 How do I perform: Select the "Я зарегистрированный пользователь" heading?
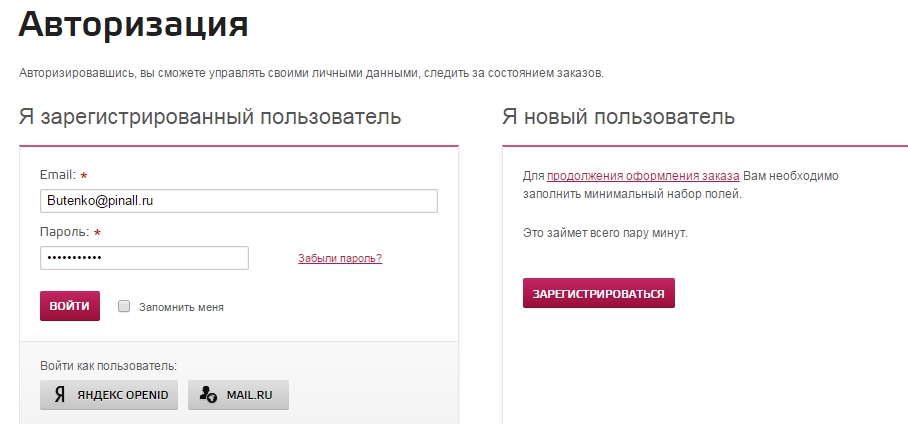tap(210, 117)
